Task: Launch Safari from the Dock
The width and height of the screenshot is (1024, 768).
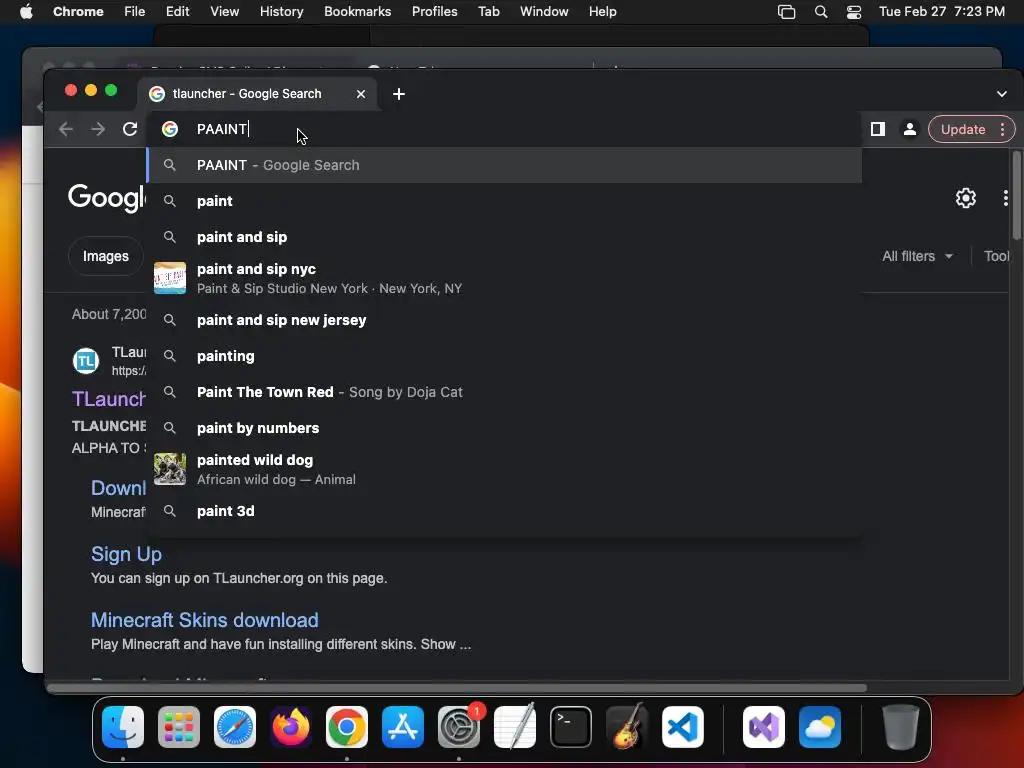Action: tap(234, 727)
